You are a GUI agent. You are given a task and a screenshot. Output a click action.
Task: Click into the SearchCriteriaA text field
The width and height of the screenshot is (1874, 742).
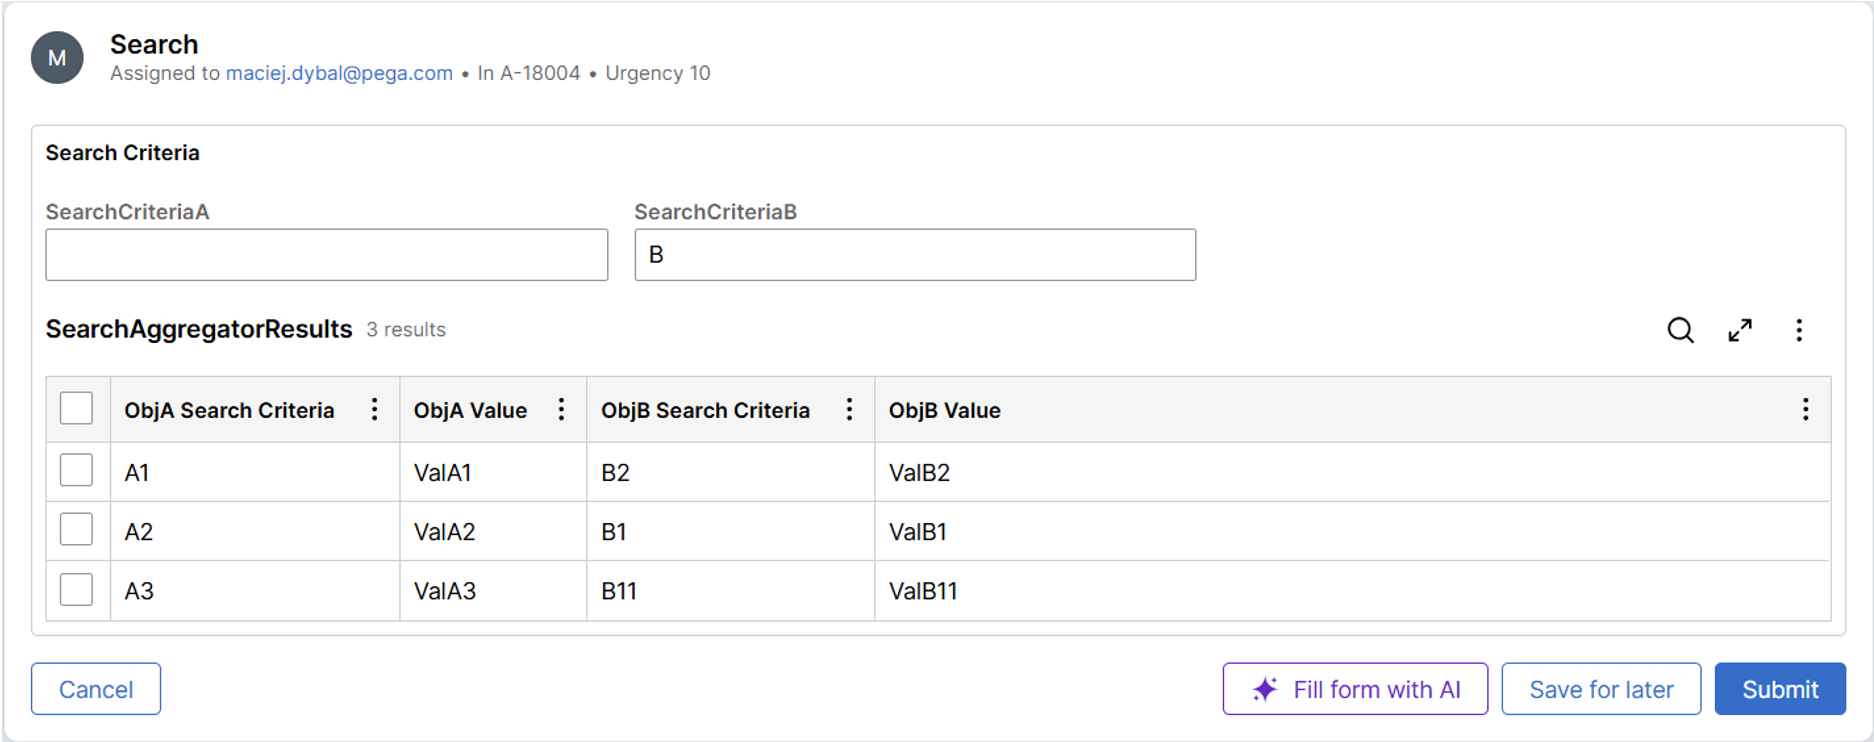326,255
